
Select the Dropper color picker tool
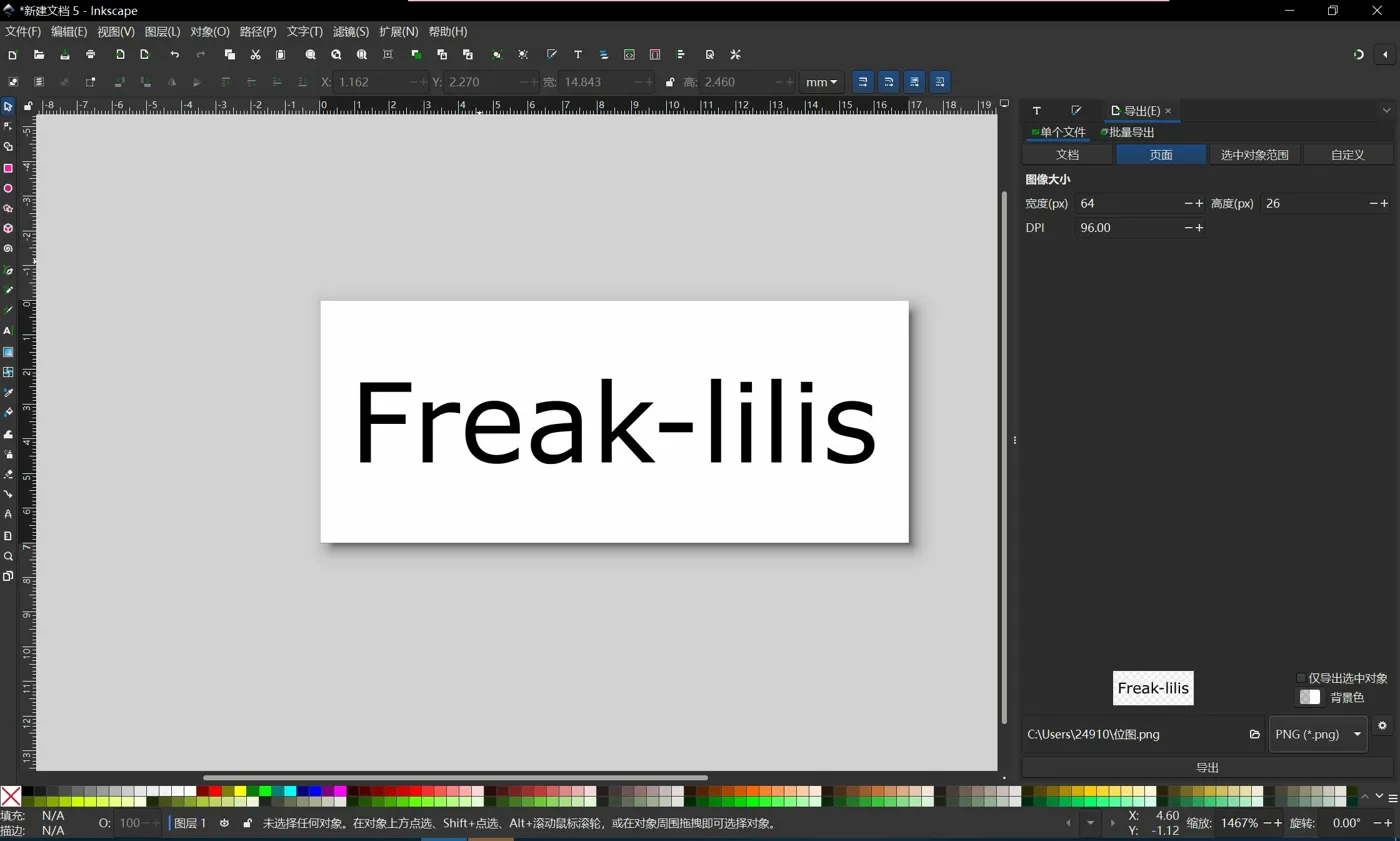pos(8,392)
